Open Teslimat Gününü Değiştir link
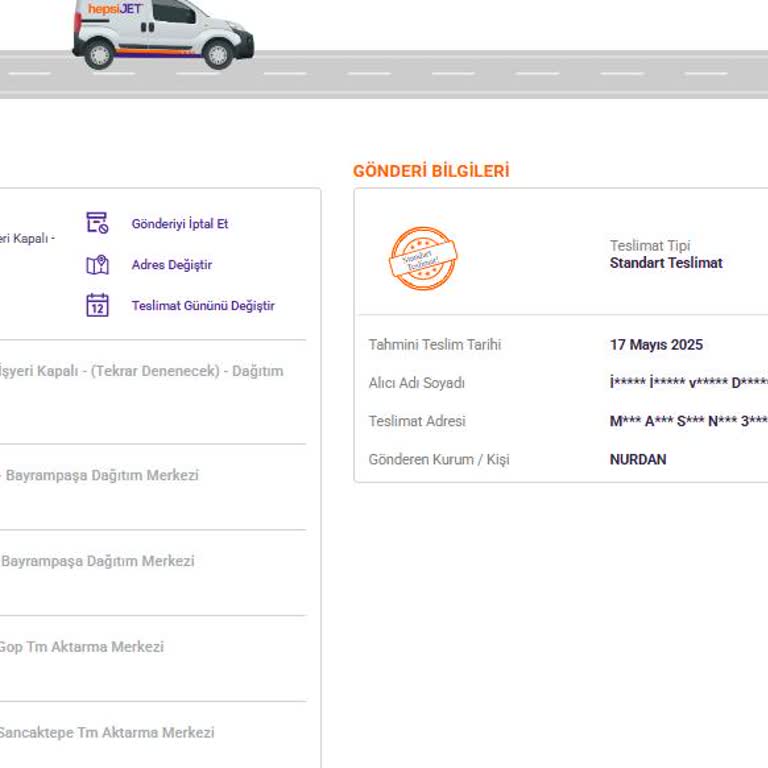The image size is (768, 768). pyautogui.click(x=203, y=306)
